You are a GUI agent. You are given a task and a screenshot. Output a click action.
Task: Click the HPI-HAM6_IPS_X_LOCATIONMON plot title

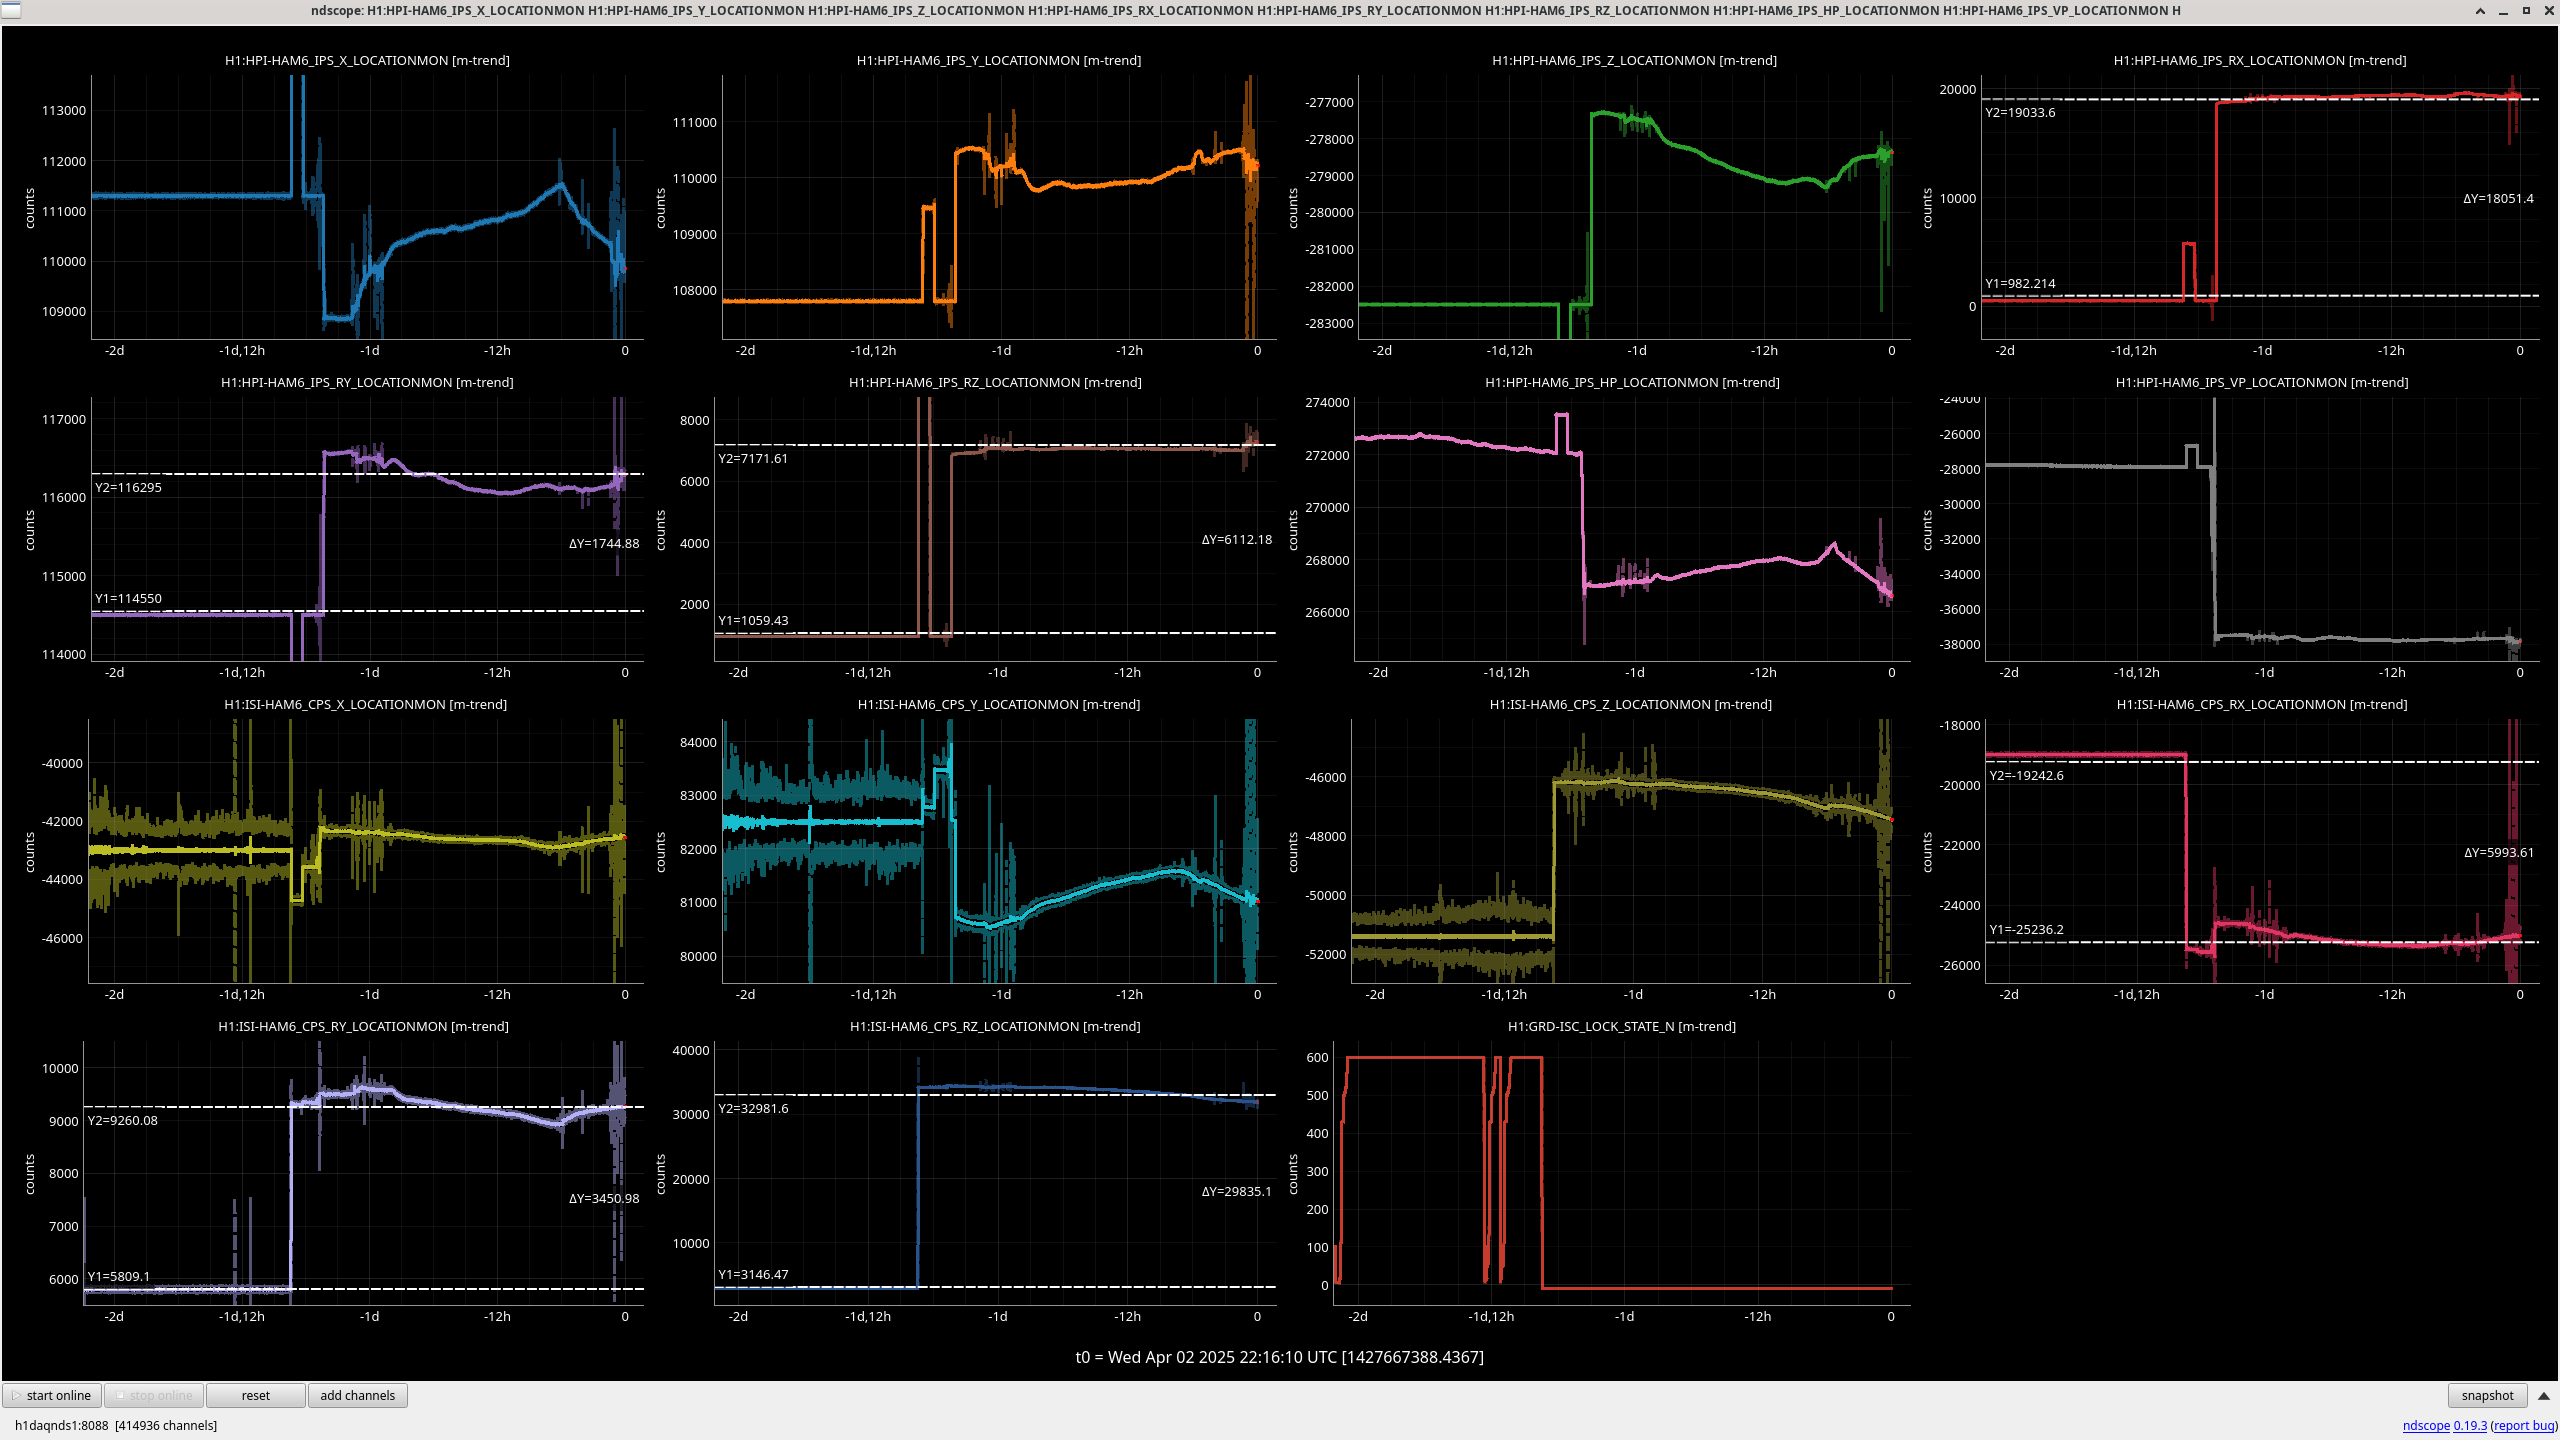pos(367,60)
